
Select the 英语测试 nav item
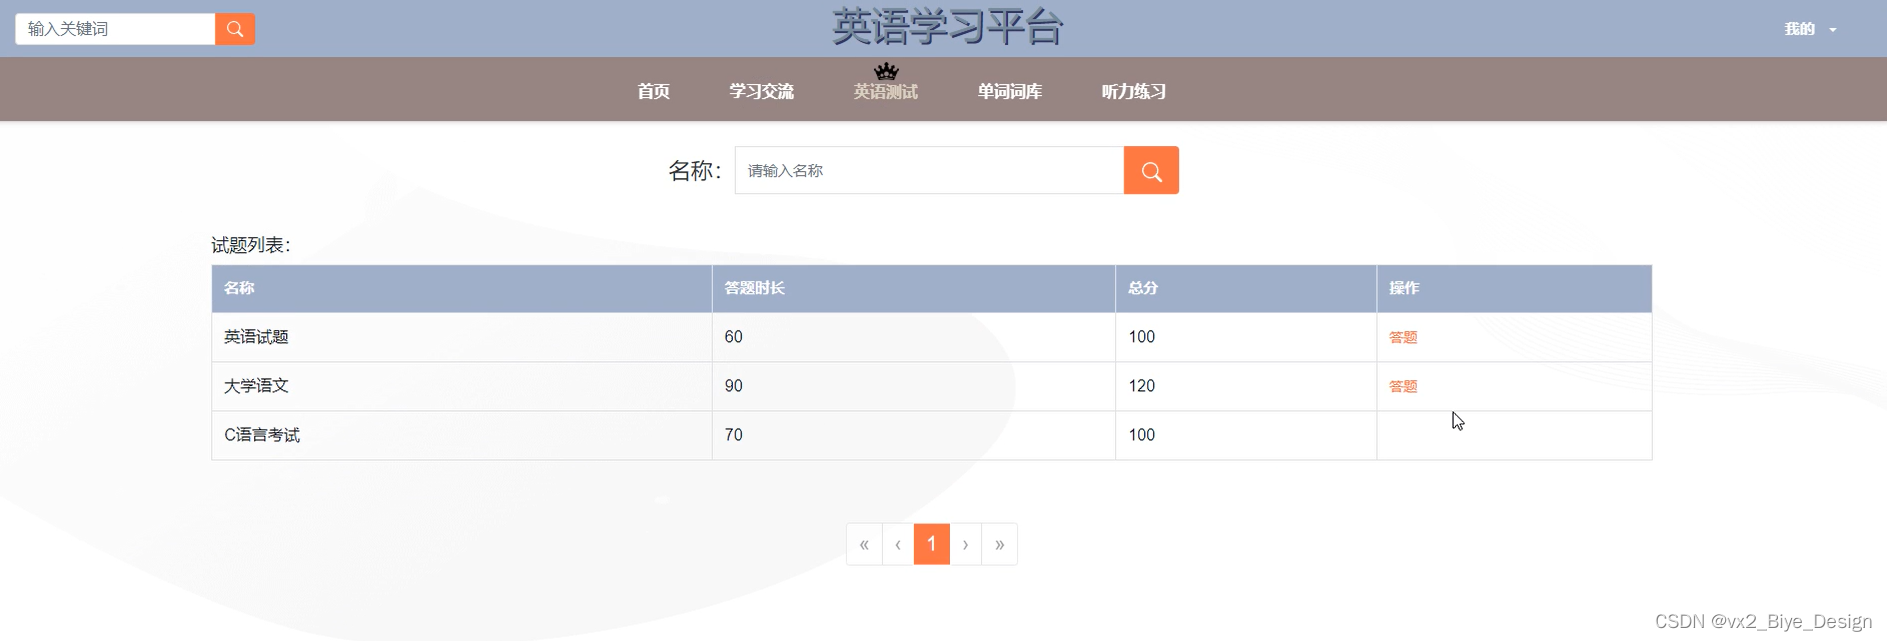coord(886,91)
